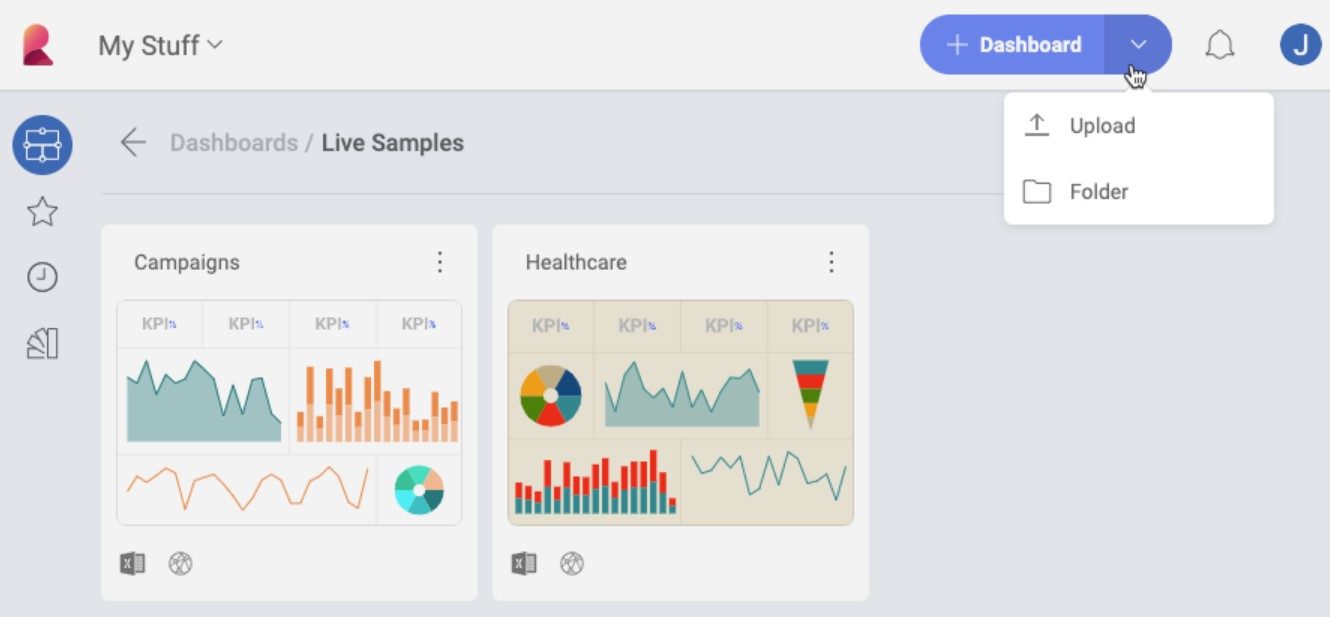View Recents using the clock sidebar icon
This screenshot has height=617, width=1330.
42,277
